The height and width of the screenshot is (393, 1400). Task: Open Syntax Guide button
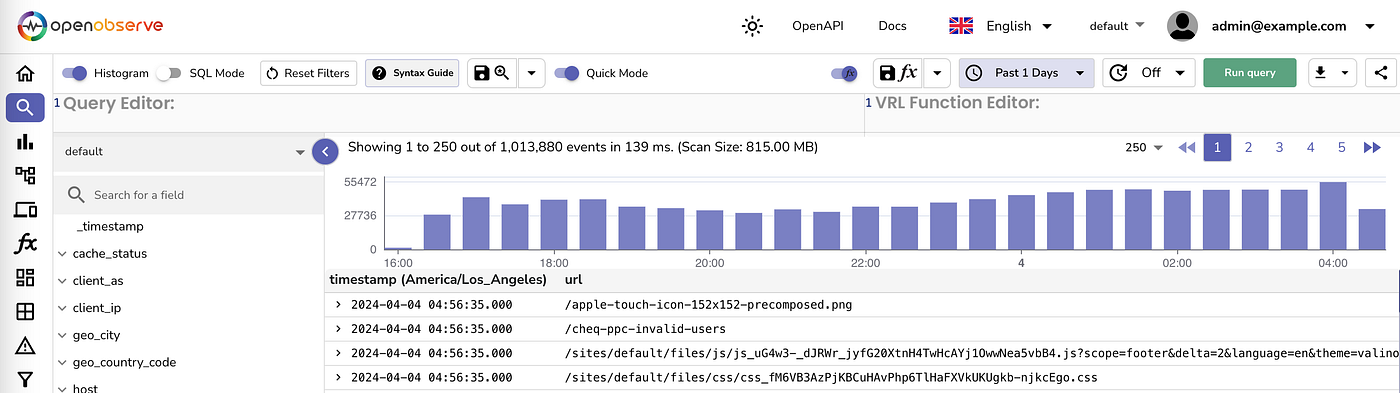[412, 73]
